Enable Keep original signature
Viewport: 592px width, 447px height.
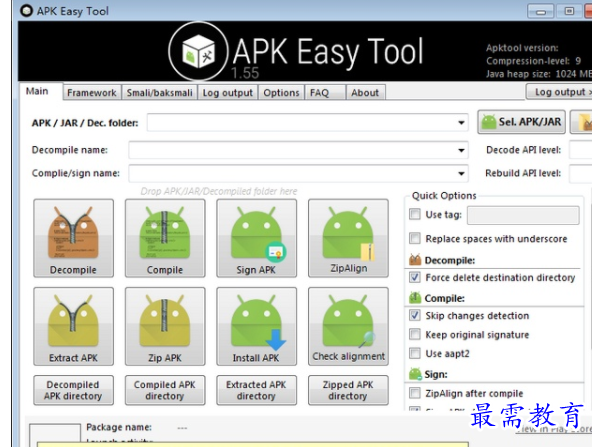click(415, 334)
